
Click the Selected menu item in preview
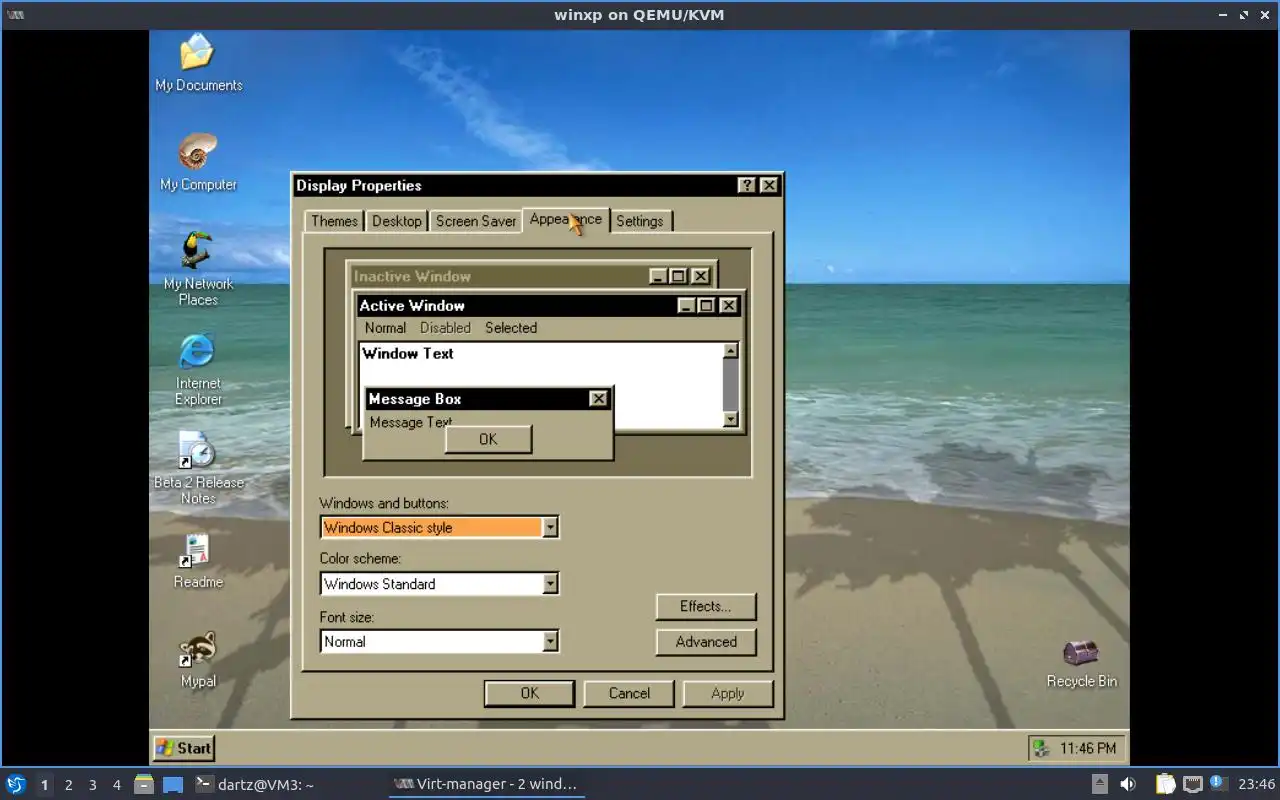(511, 328)
